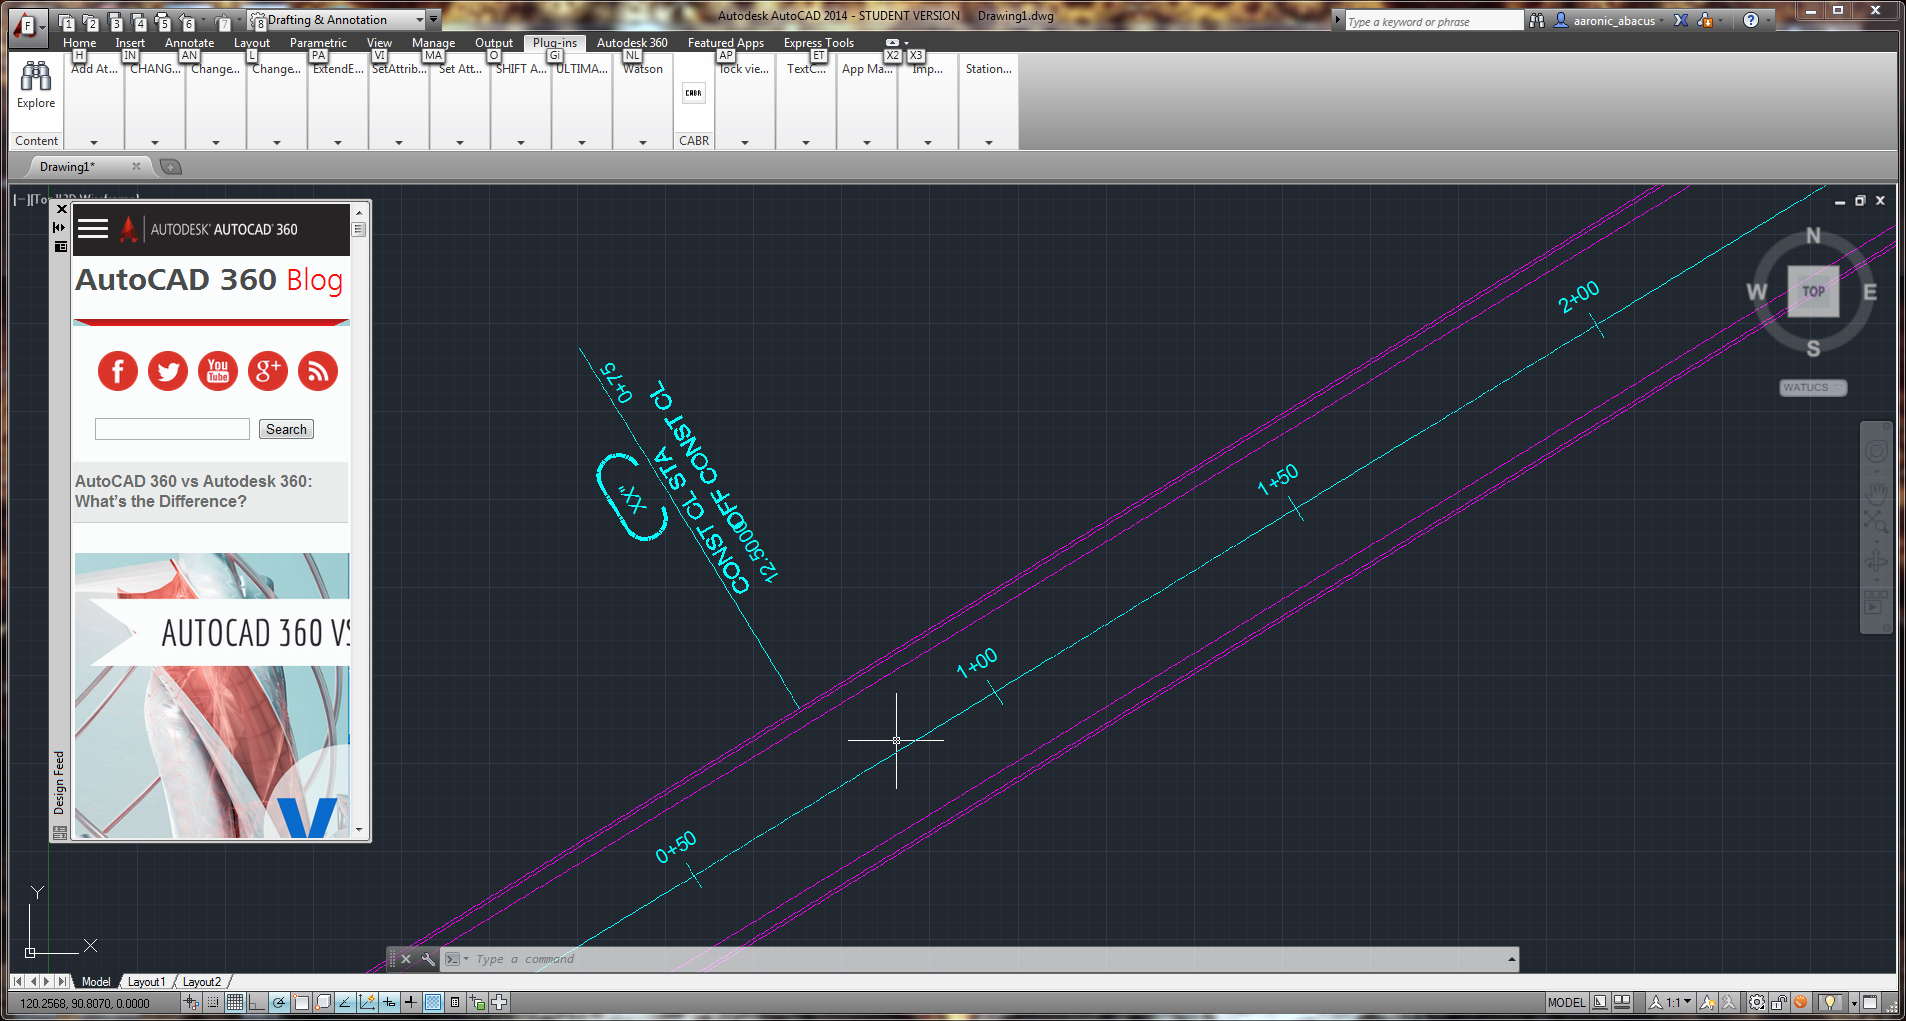Click Zoom Extents in the navigation bar

[x=1876, y=521]
